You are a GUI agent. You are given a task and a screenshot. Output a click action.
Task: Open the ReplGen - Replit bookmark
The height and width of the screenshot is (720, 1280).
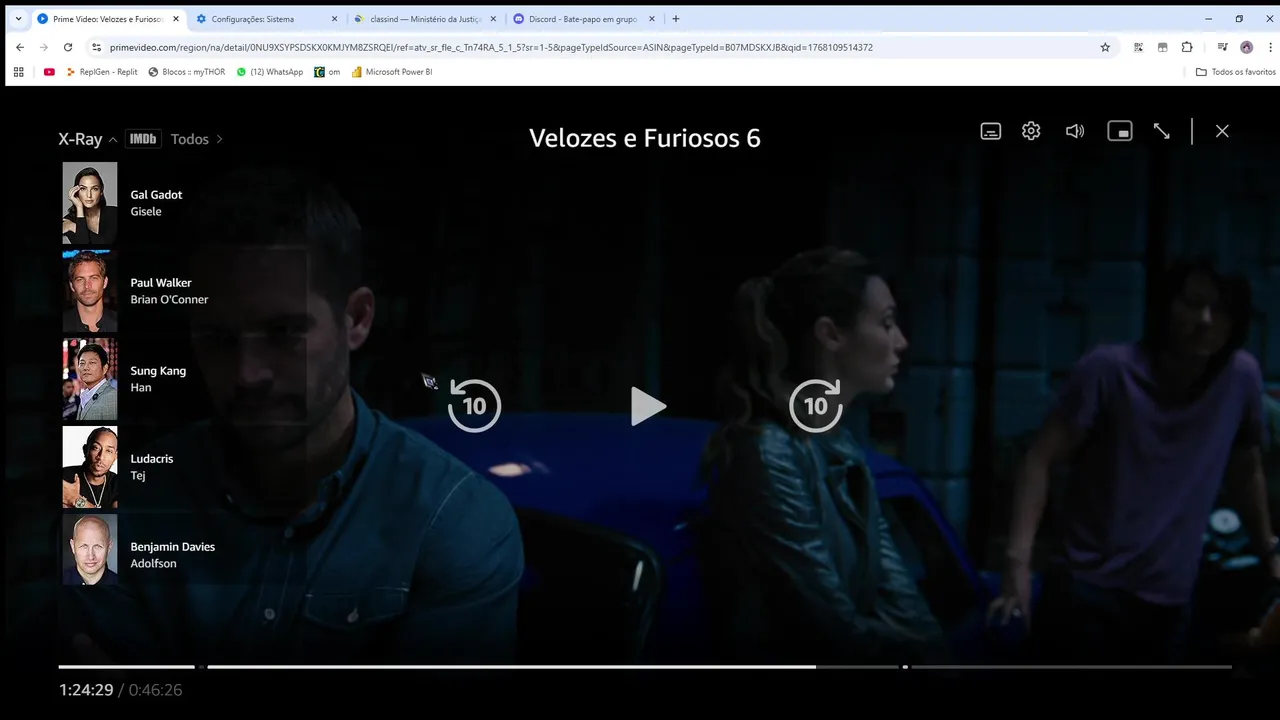pos(102,72)
